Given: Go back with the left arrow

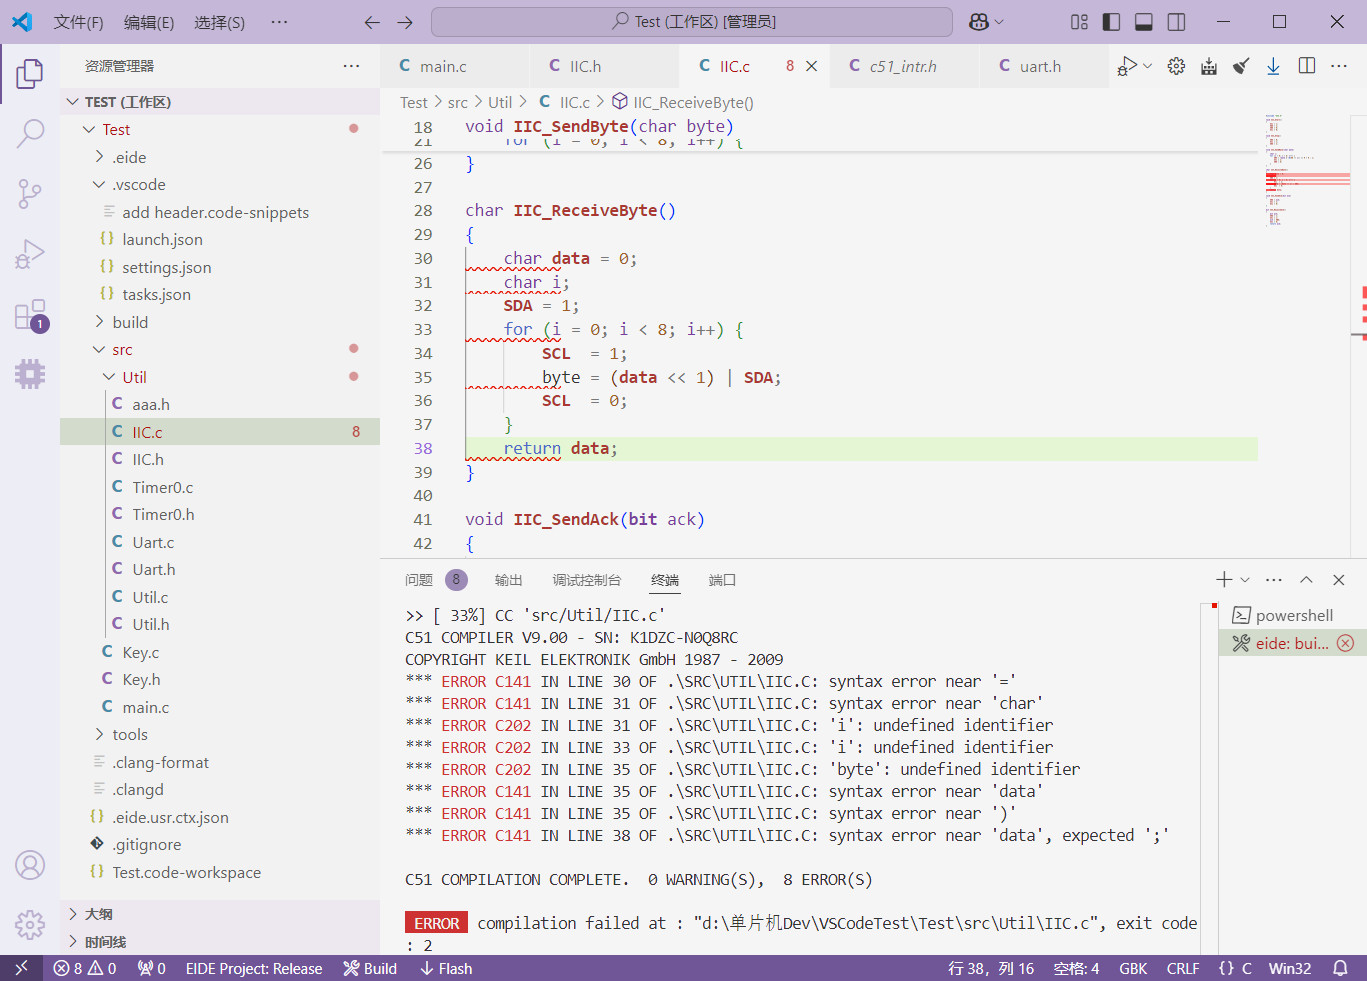Looking at the screenshot, I should coord(372,22).
